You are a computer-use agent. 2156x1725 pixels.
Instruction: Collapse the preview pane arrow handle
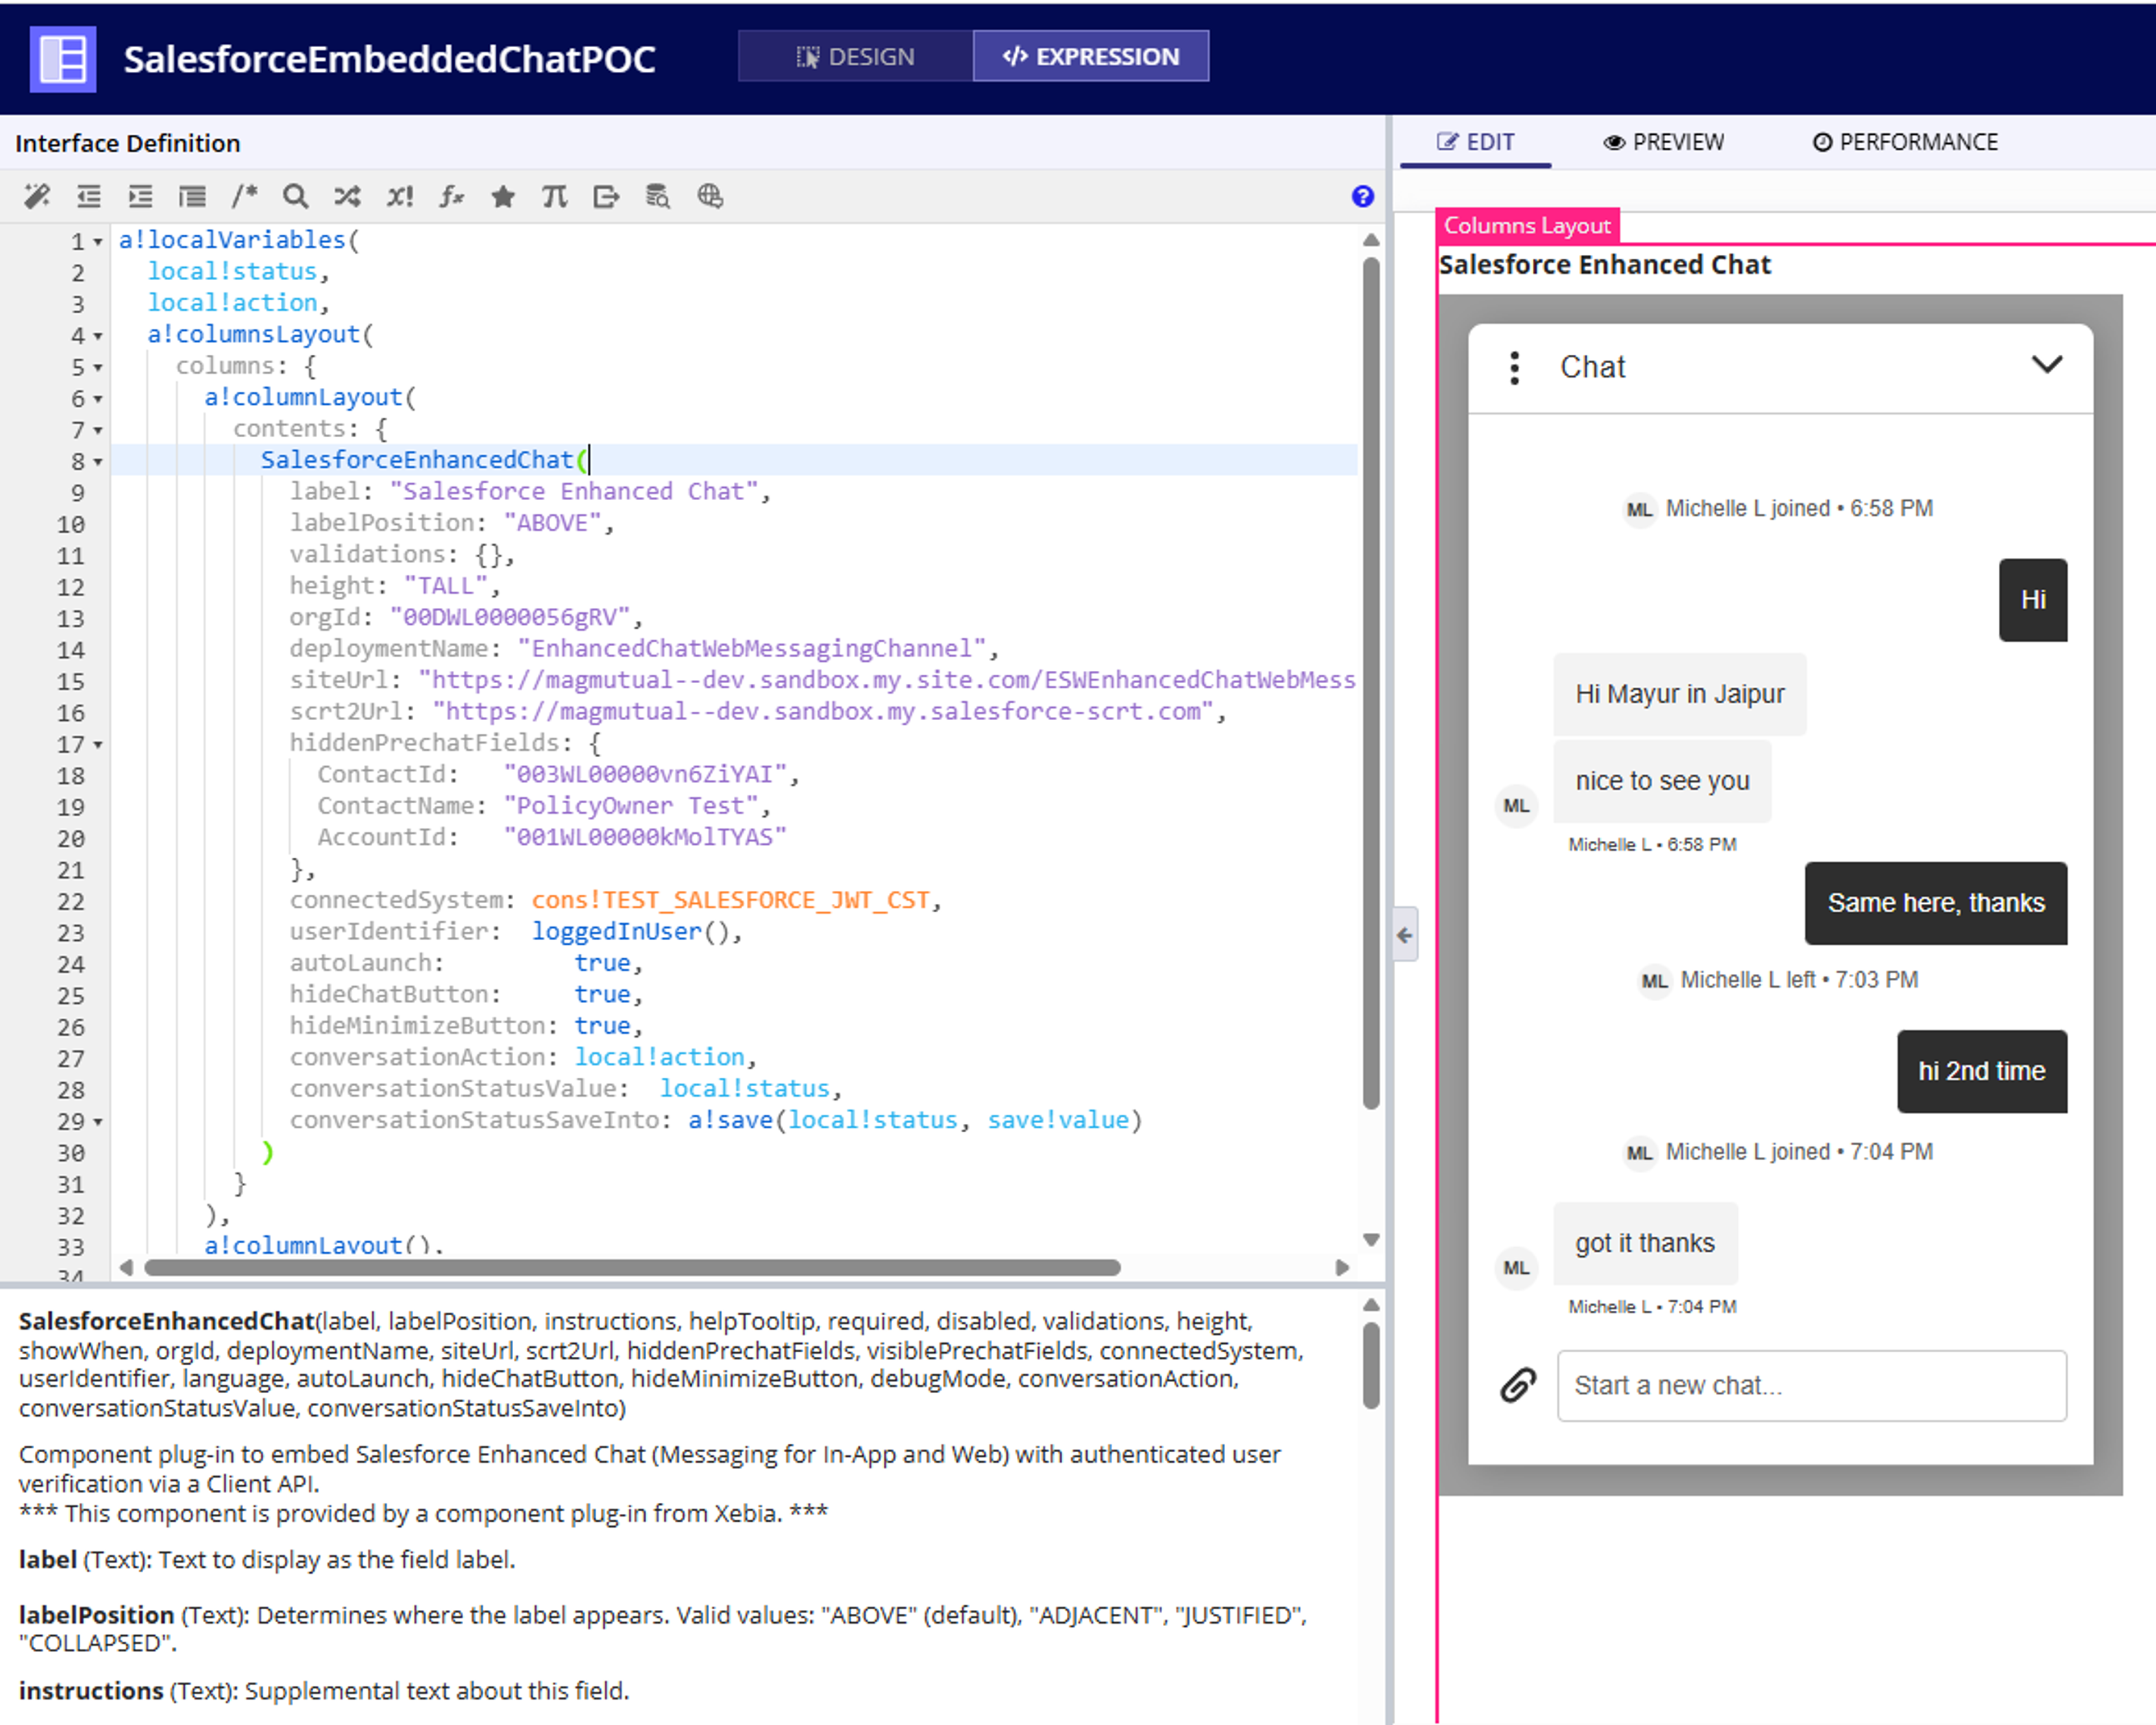point(1405,935)
